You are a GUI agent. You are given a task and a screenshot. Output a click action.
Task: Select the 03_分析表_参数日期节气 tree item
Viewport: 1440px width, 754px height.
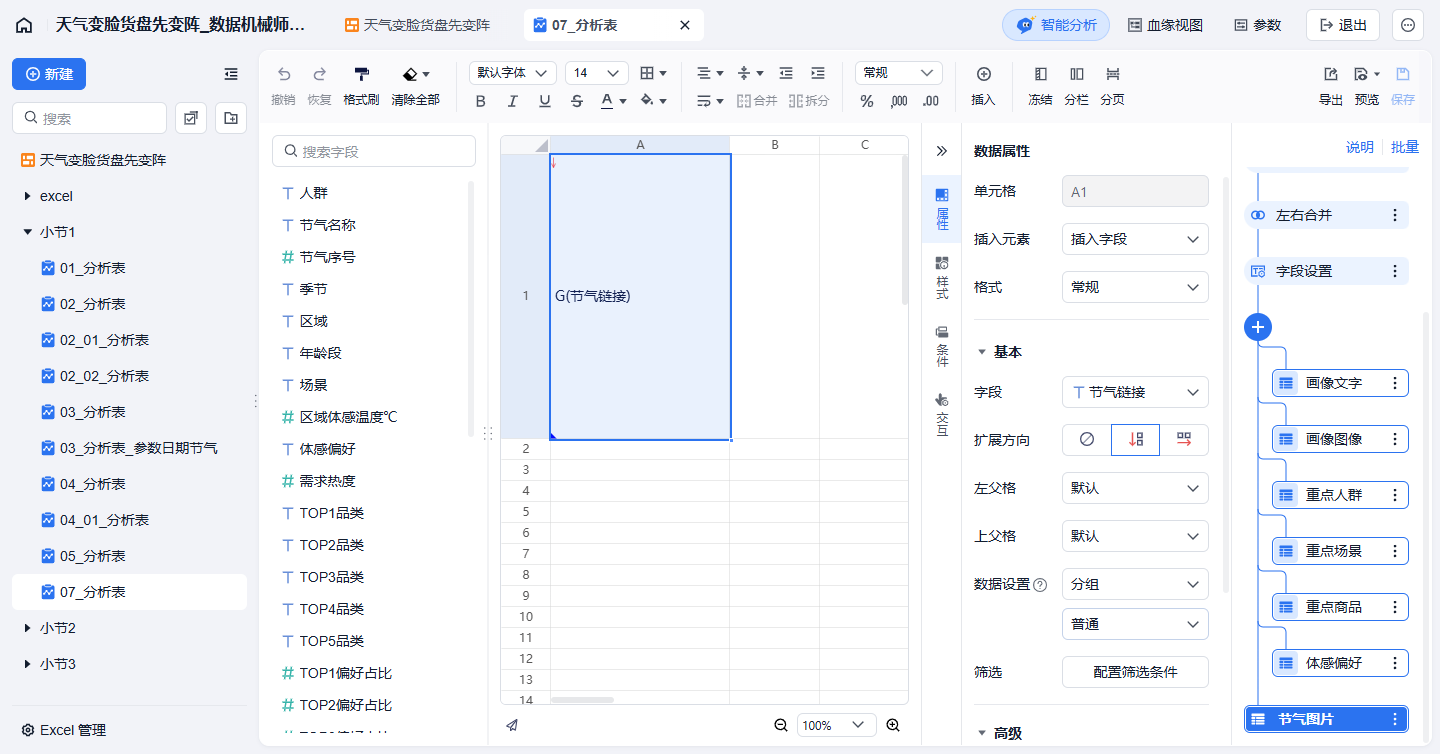(x=129, y=448)
